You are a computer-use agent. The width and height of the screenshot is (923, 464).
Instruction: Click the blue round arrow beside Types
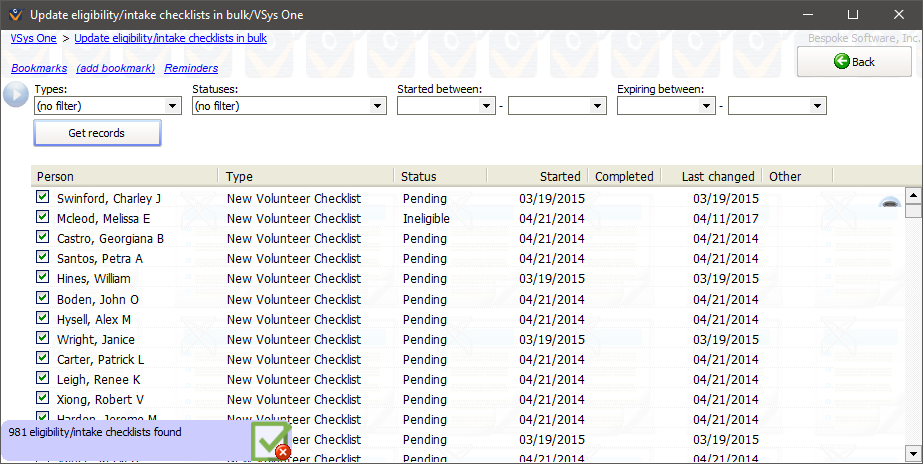[x=15, y=95]
